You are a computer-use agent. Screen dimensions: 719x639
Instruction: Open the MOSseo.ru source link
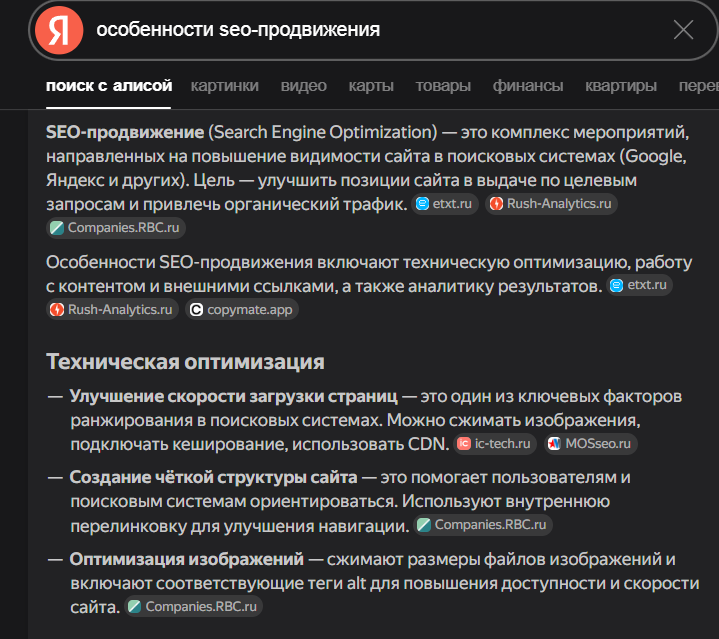(x=592, y=444)
